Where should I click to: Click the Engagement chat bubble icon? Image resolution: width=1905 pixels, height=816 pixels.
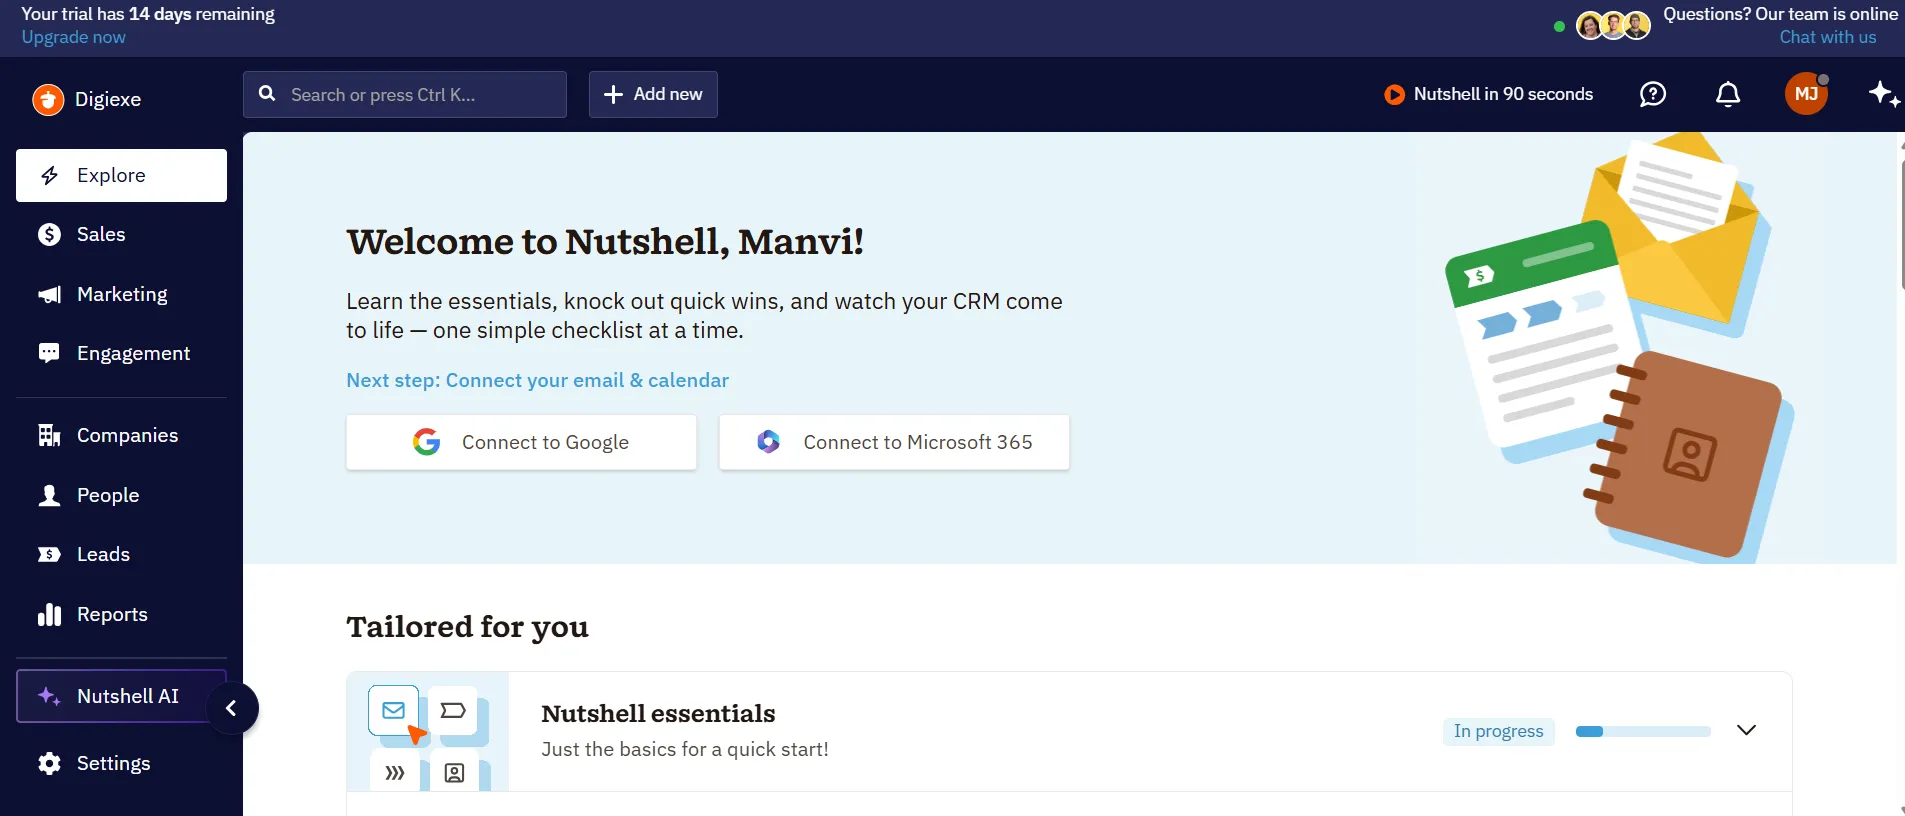(x=49, y=353)
